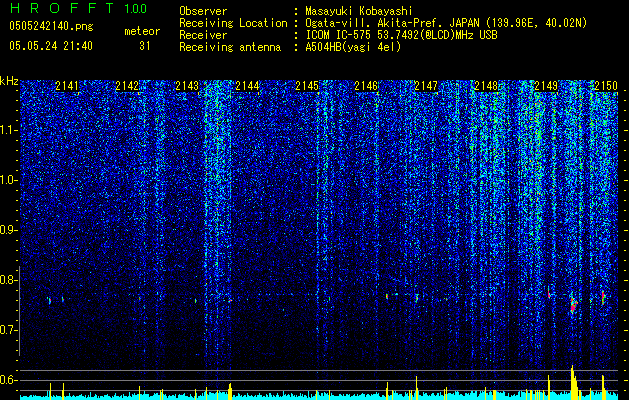Click the kHz axis unit label
This screenshot has height=400, width=629.
(x=9, y=81)
